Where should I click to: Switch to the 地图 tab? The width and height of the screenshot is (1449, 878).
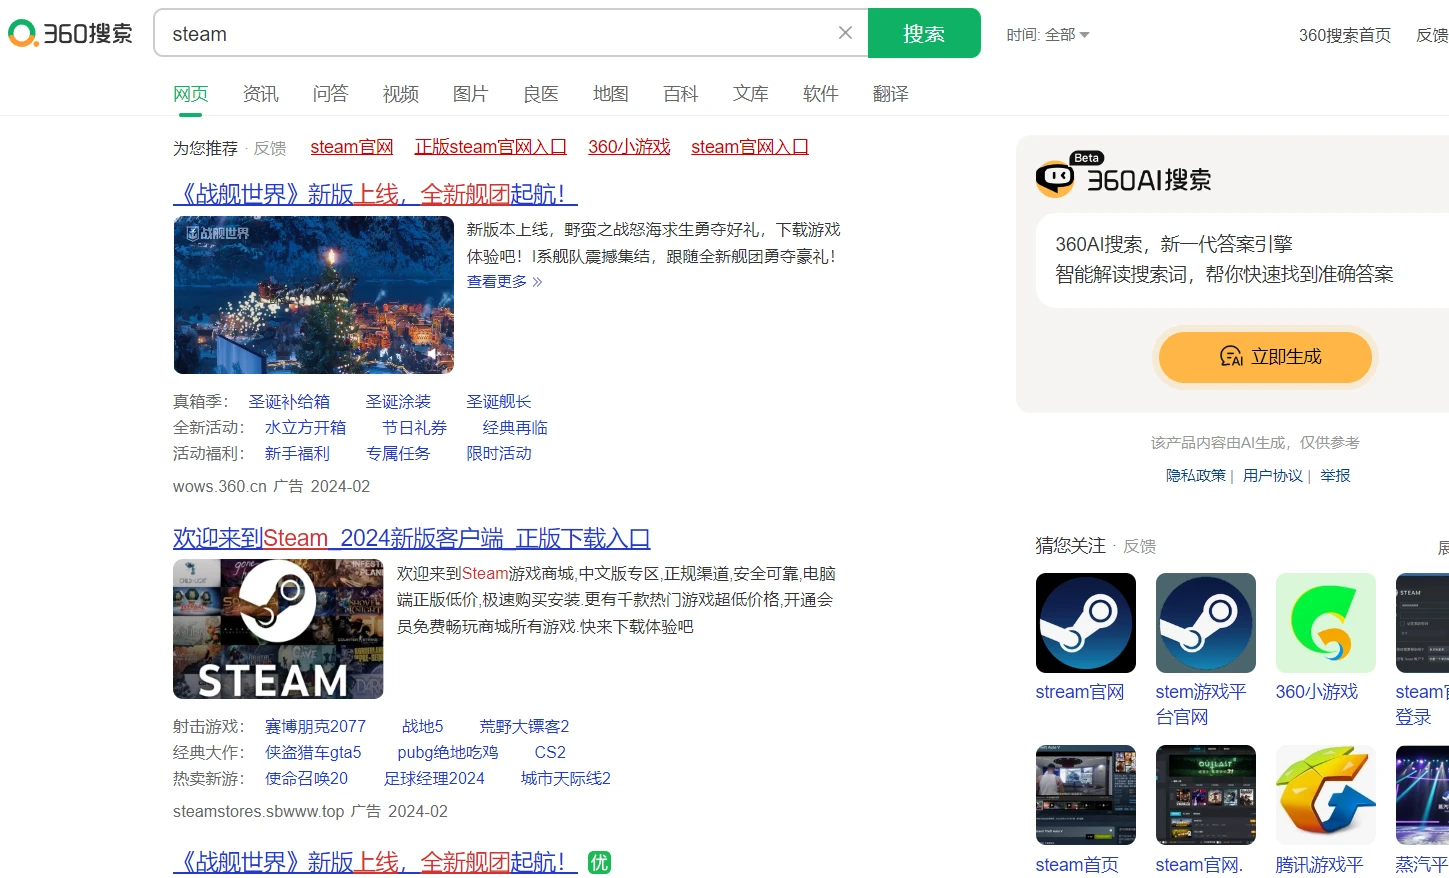pos(611,94)
